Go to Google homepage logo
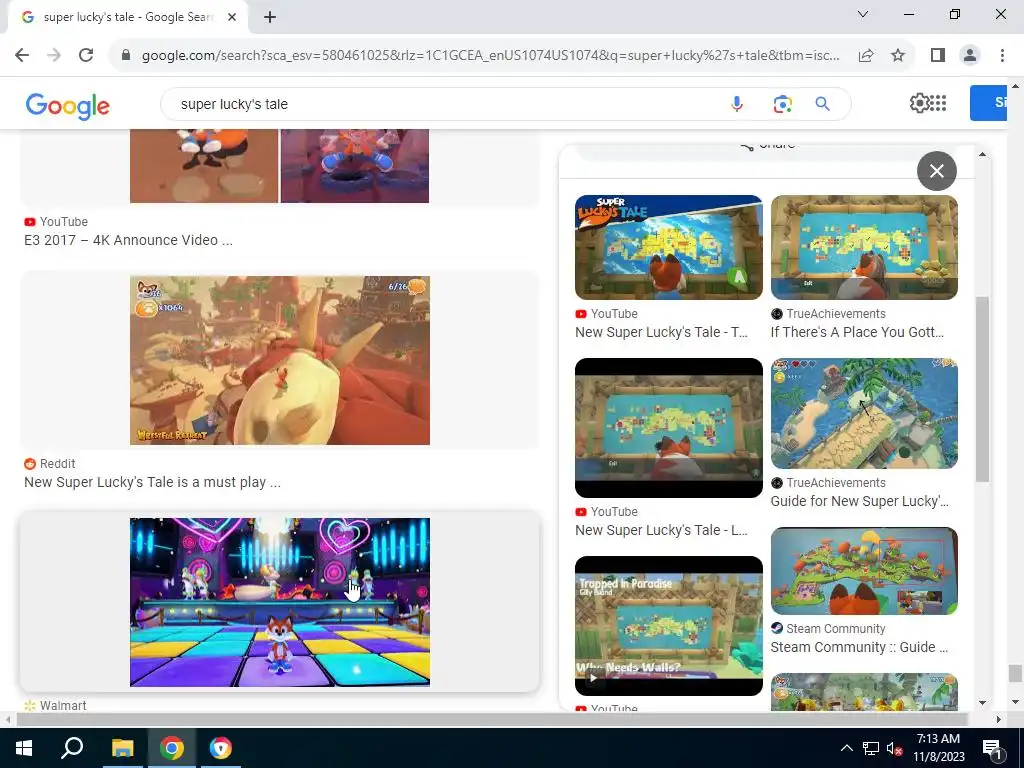 coord(68,106)
